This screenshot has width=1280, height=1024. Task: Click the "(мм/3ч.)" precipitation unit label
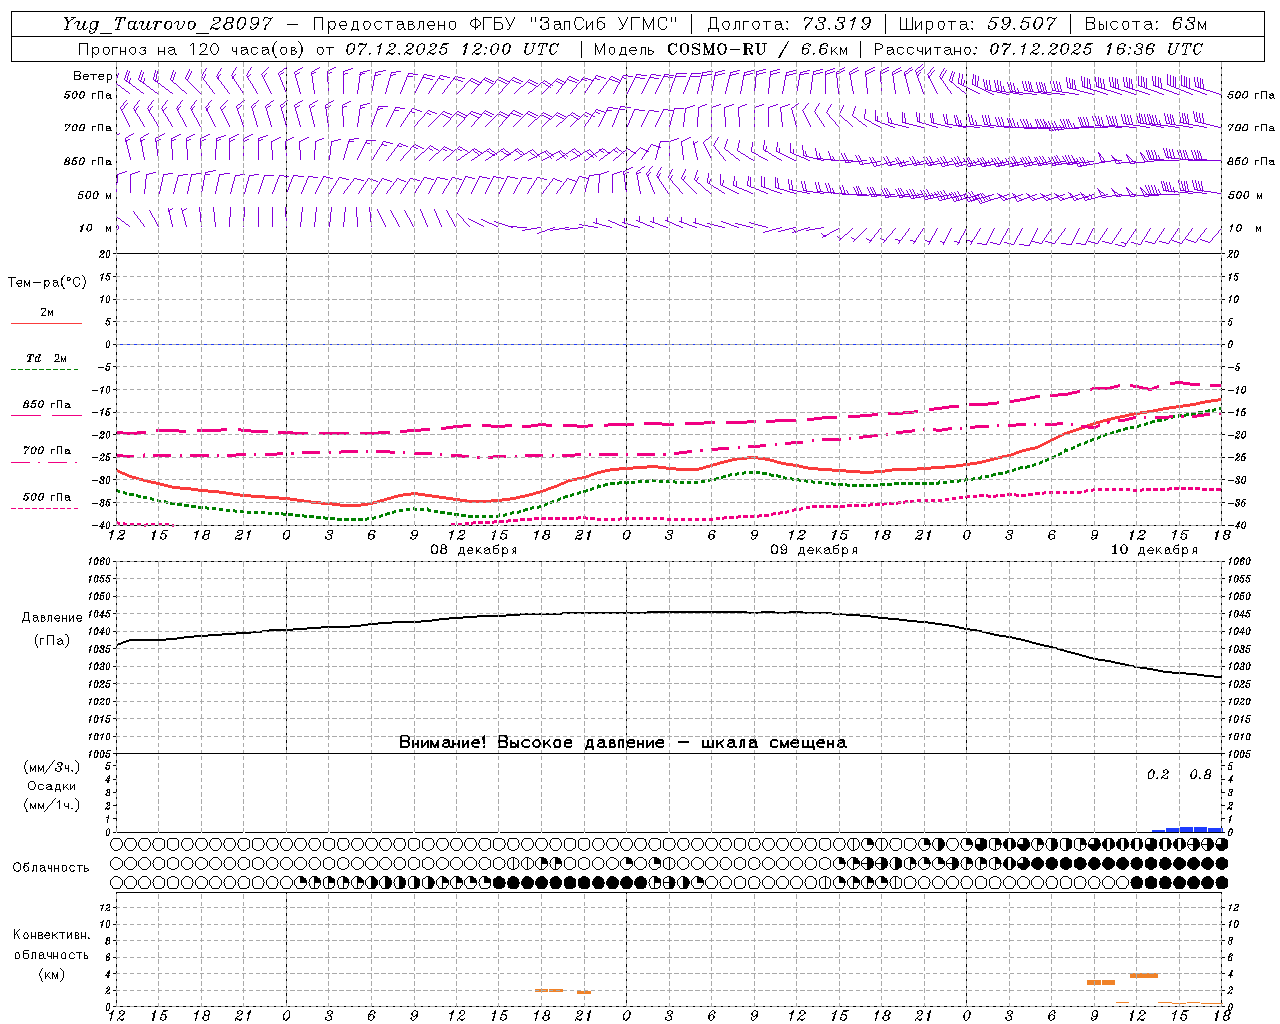pyautogui.click(x=52, y=768)
